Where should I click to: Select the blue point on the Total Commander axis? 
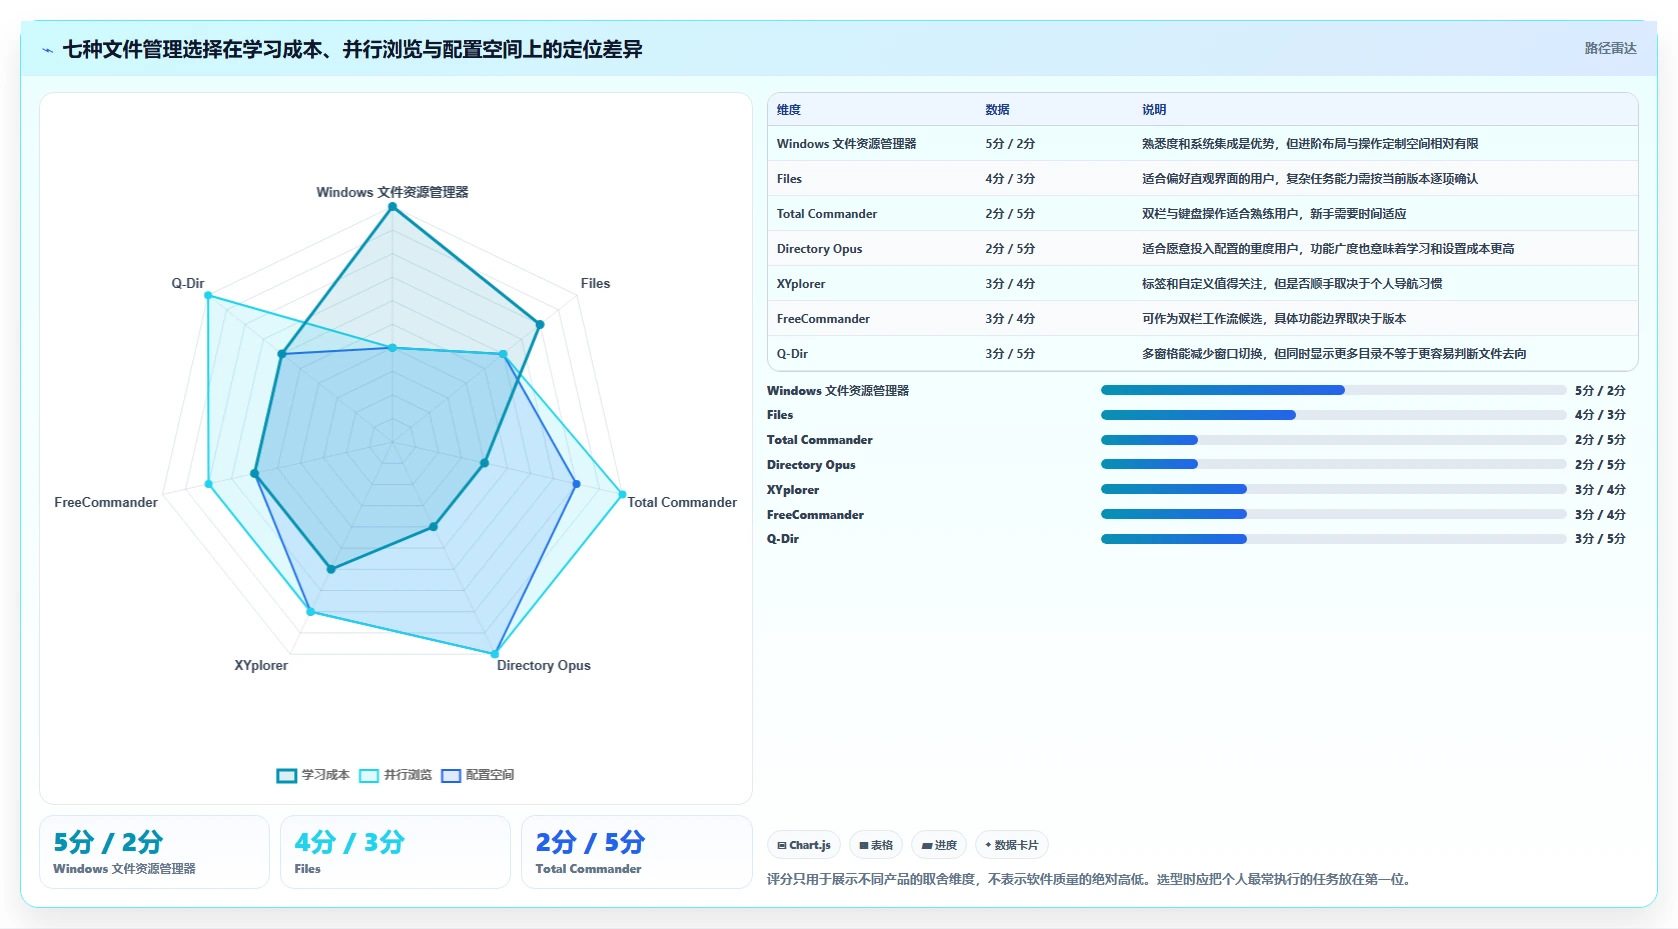pyautogui.click(x=576, y=484)
